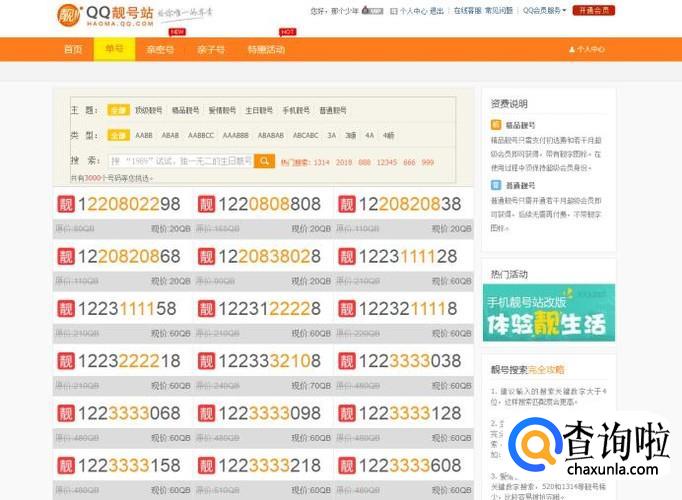Click 靓 icon beside 1223111128

point(347,256)
